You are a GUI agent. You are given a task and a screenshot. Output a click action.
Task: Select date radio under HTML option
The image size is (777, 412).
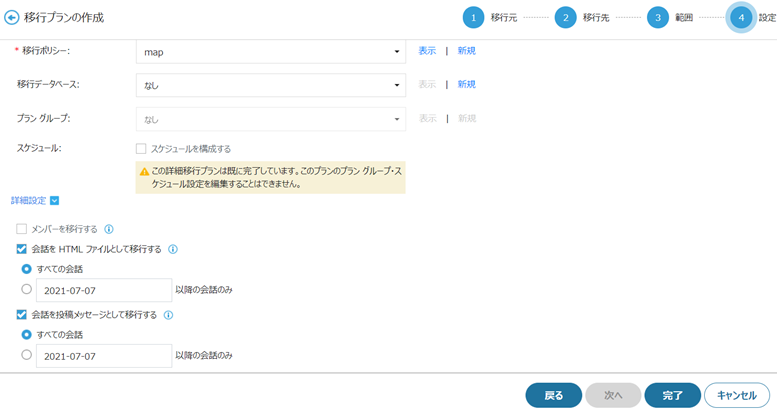[27, 289]
